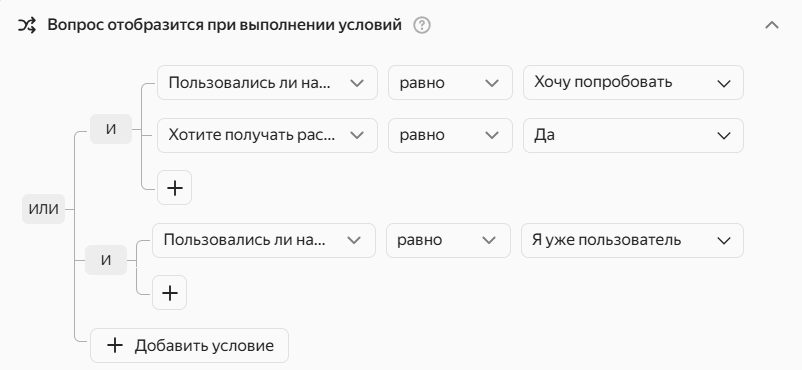Open the 'Да' value dropdown
Screen dimensions: 802x370
pos(633,135)
